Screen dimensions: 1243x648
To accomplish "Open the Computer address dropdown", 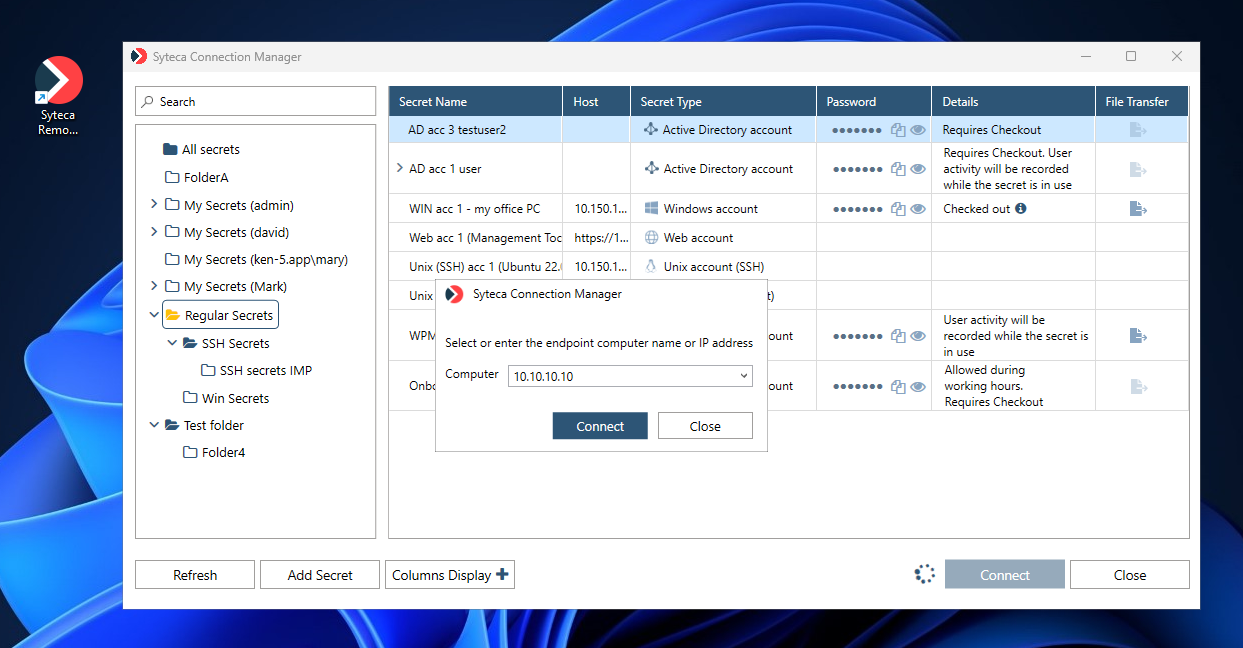I will click(743, 376).
